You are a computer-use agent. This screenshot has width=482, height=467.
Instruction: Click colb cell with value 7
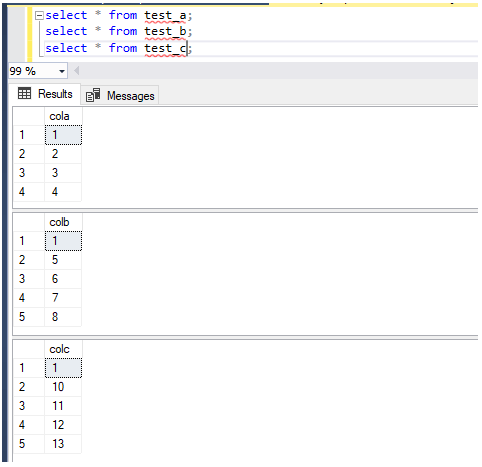click(63, 298)
